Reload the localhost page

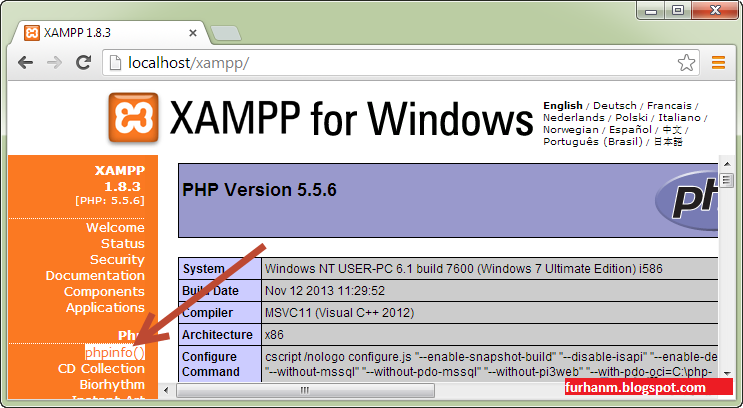84,62
